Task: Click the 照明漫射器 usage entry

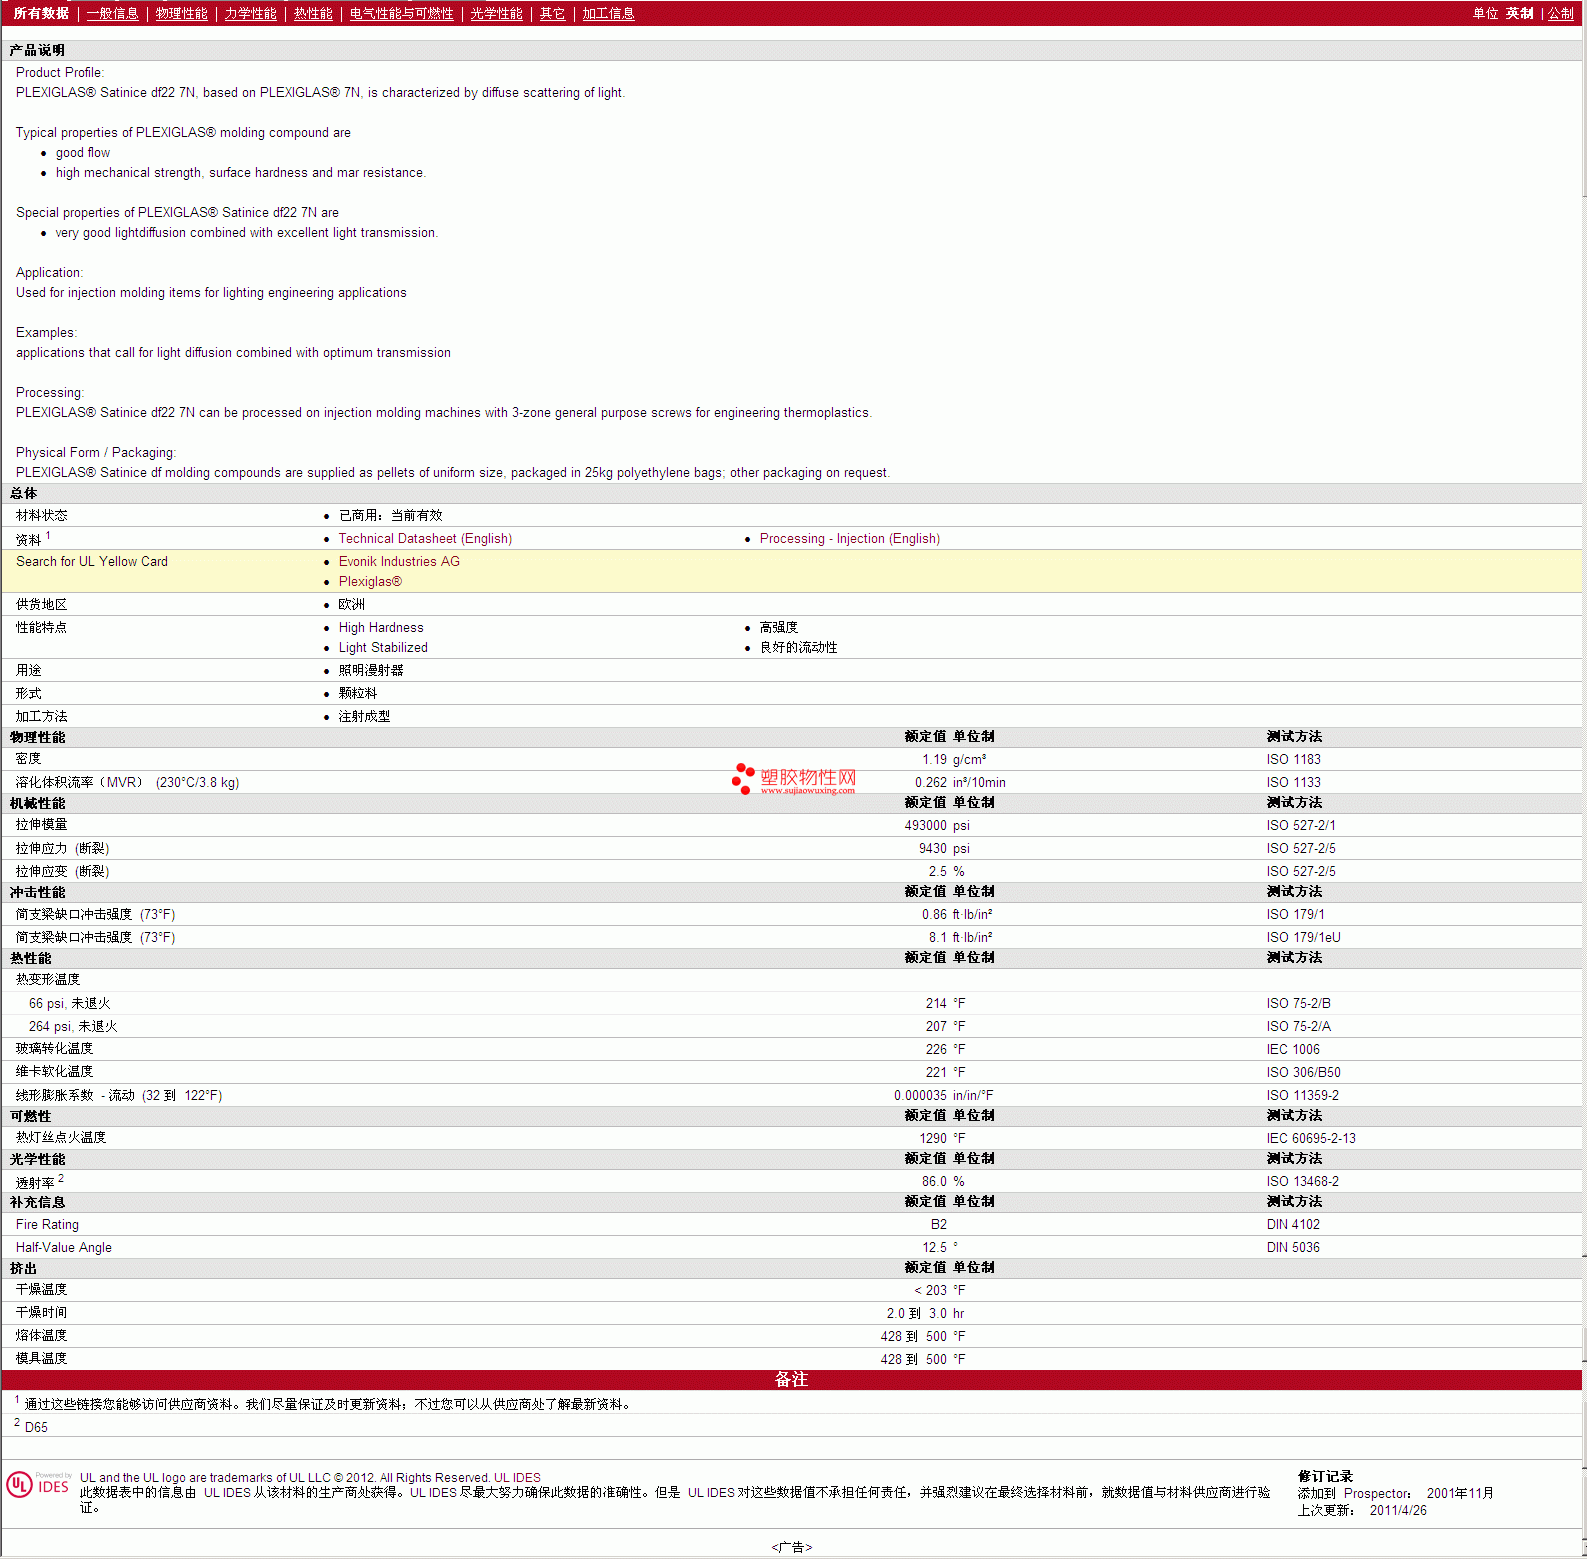Action: [x=371, y=671]
